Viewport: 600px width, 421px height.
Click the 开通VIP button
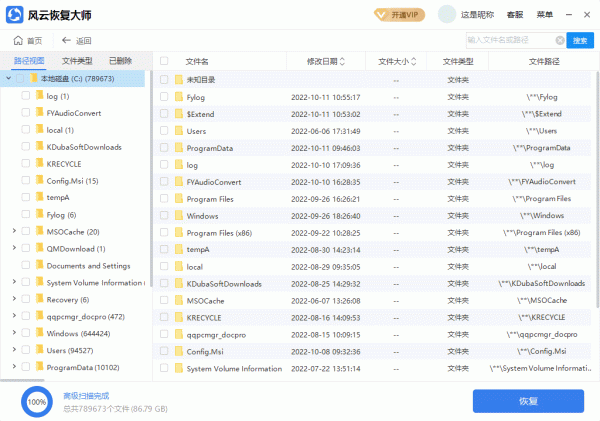click(398, 15)
